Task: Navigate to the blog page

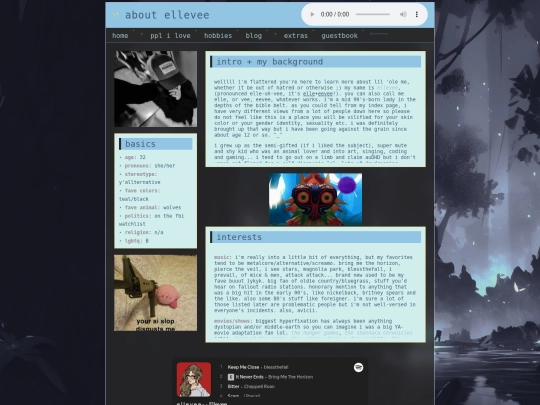Action: (253, 35)
